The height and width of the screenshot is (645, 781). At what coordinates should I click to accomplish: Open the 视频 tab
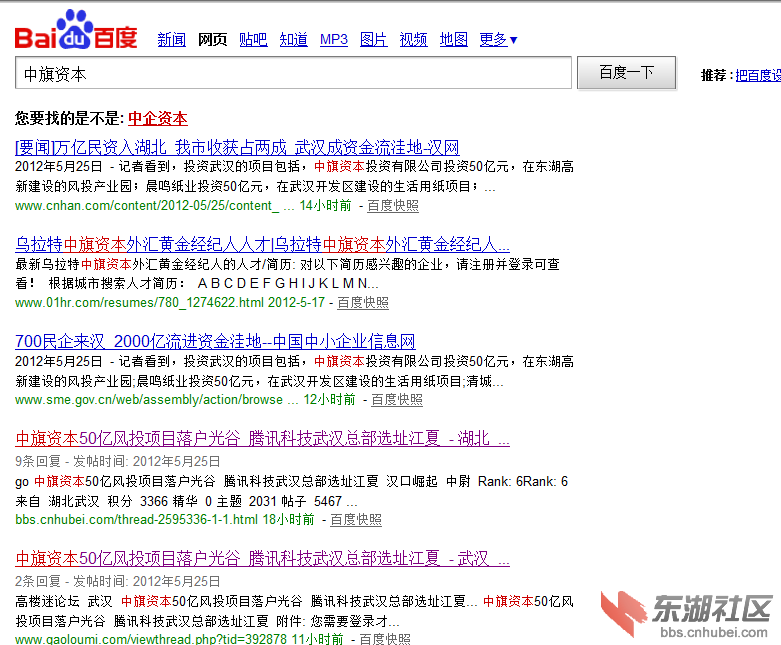pos(413,39)
